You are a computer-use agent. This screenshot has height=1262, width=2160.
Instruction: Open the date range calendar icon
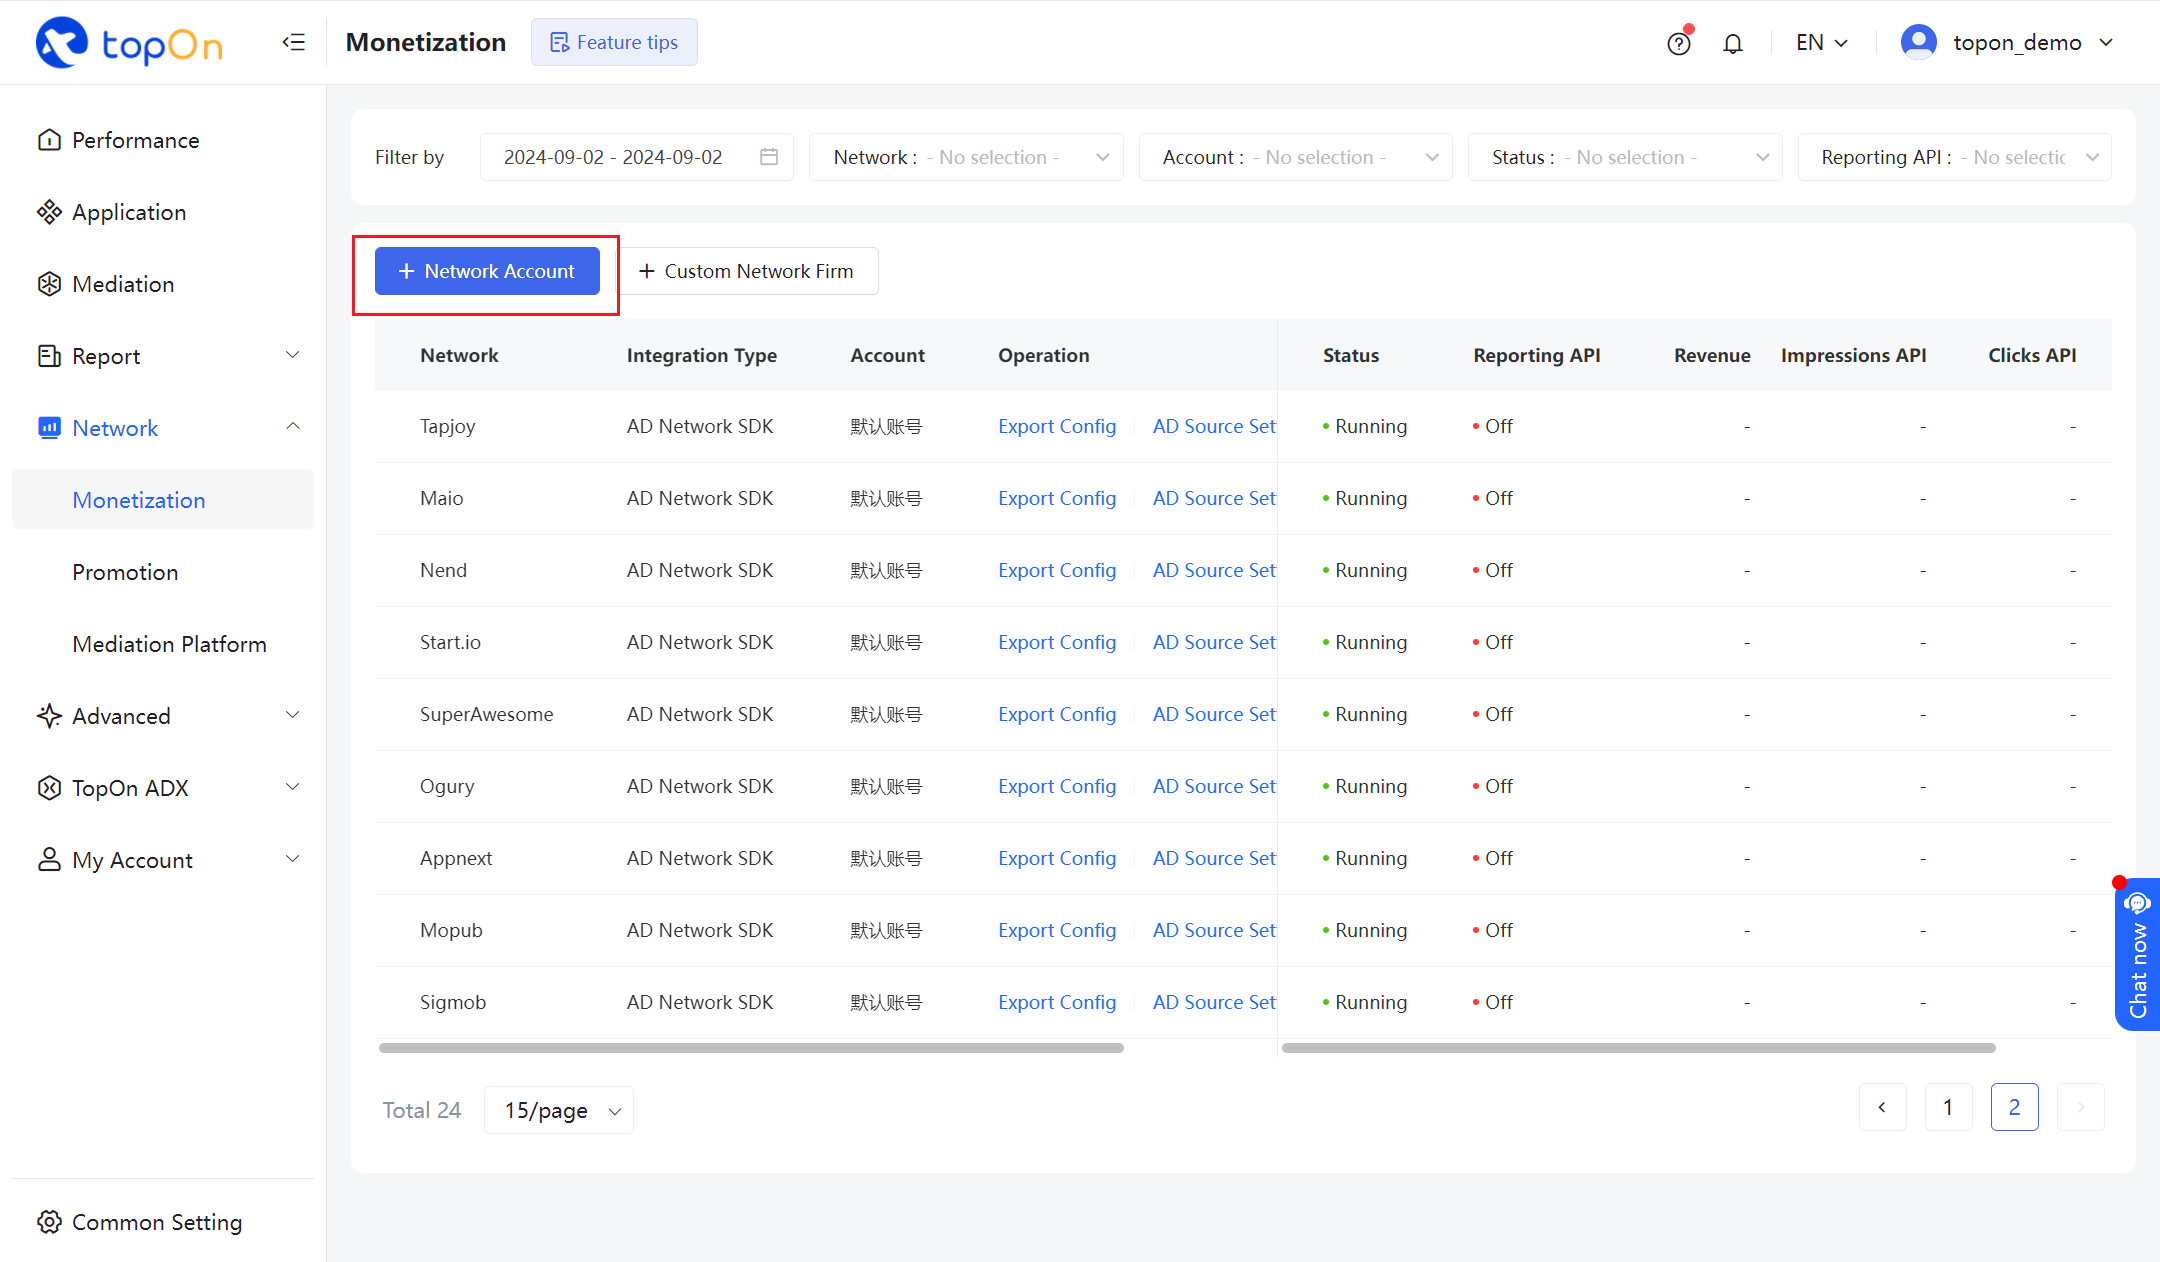click(769, 157)
